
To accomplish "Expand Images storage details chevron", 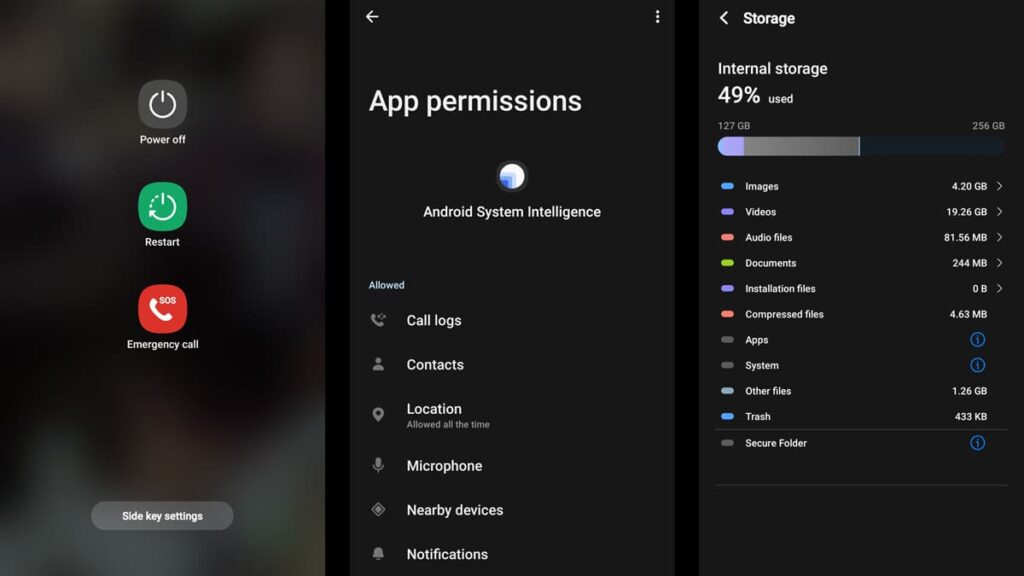I will tap(999, 187).
